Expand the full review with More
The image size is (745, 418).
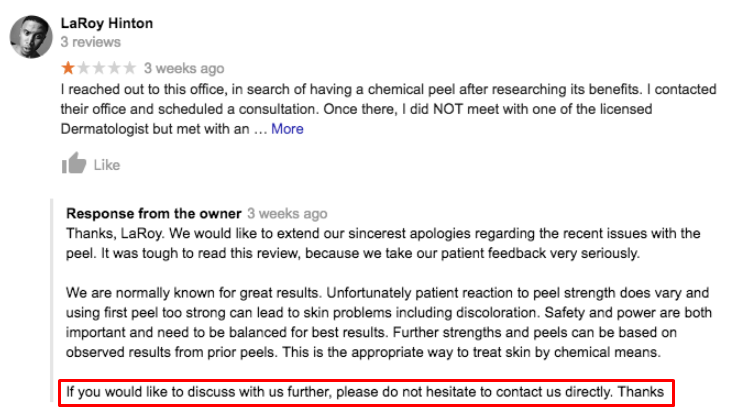point(287,129)
